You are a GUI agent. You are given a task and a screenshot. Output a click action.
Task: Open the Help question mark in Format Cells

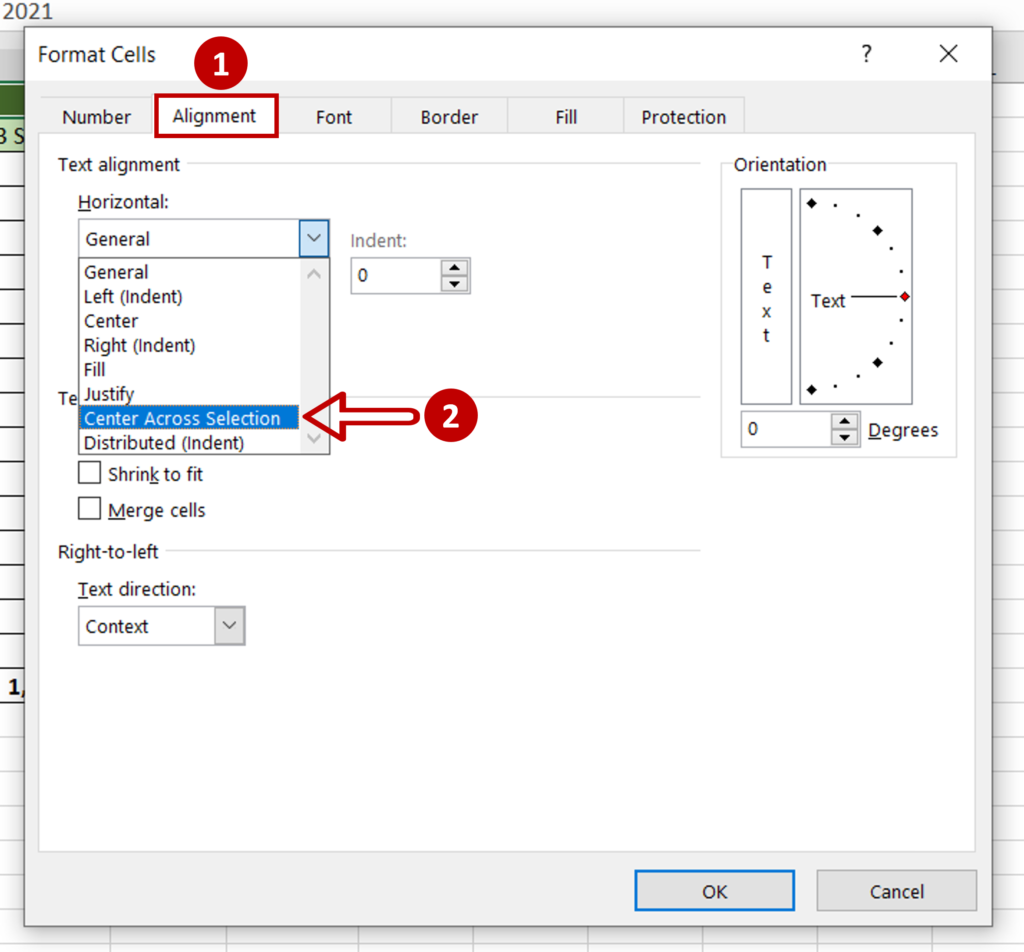pos(866,54)
